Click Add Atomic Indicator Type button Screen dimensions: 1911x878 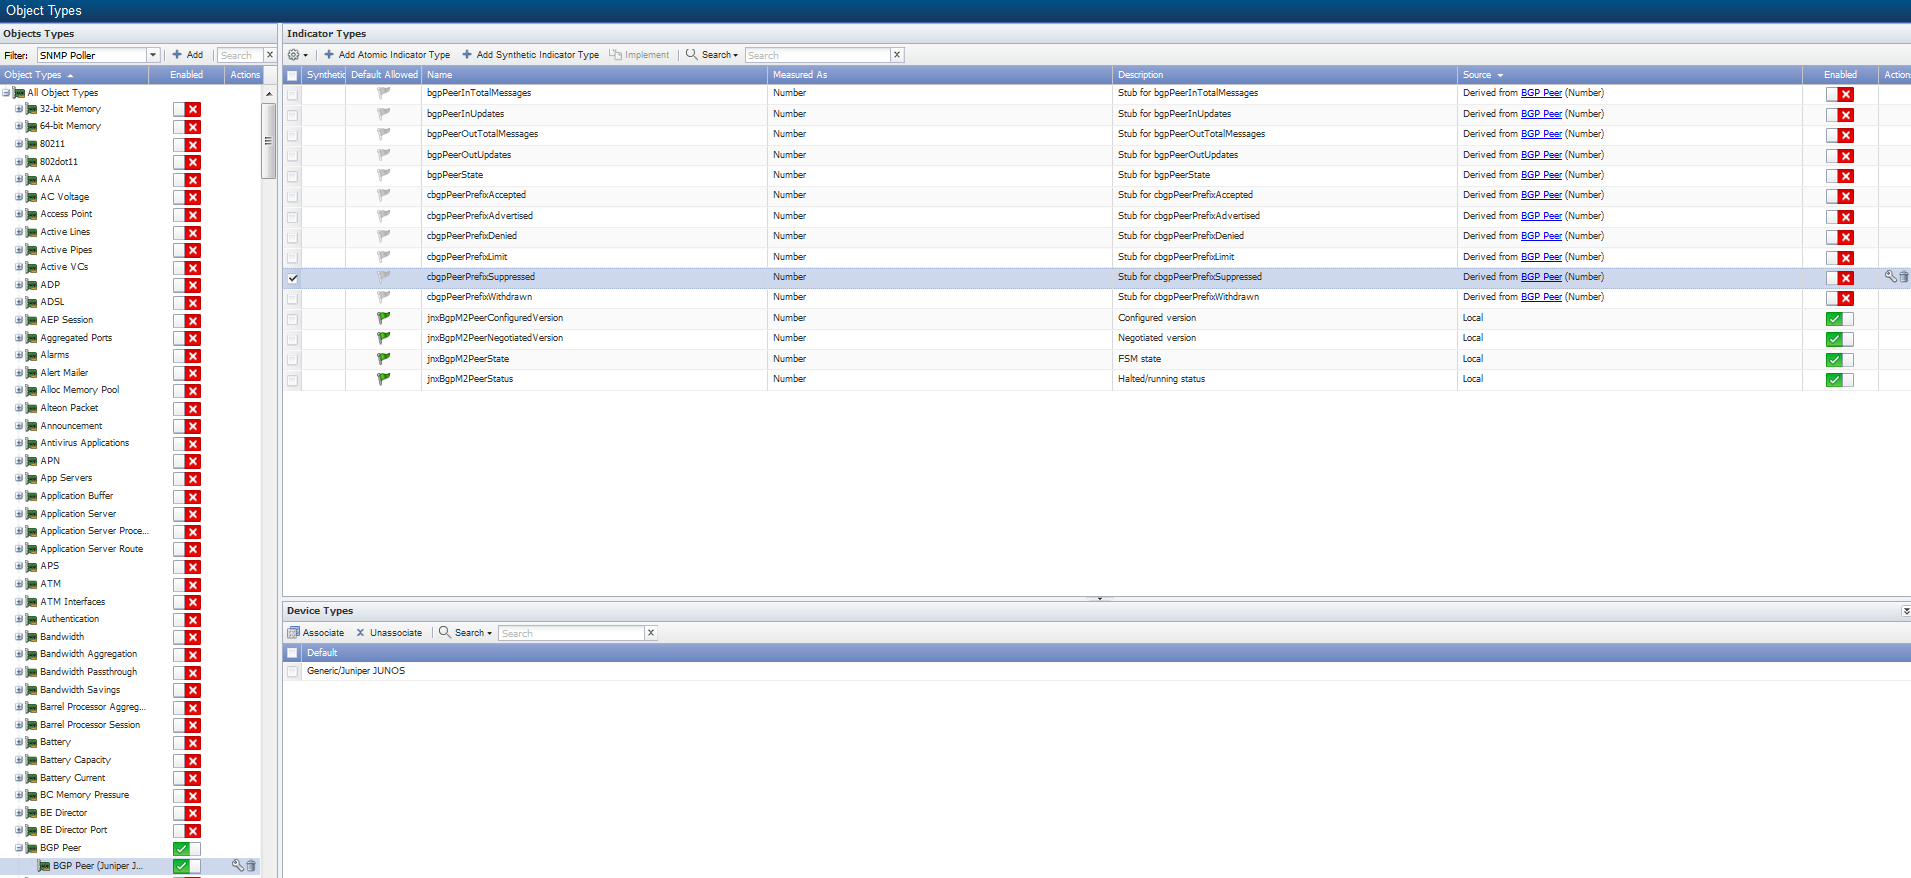(x=386, y=55)
